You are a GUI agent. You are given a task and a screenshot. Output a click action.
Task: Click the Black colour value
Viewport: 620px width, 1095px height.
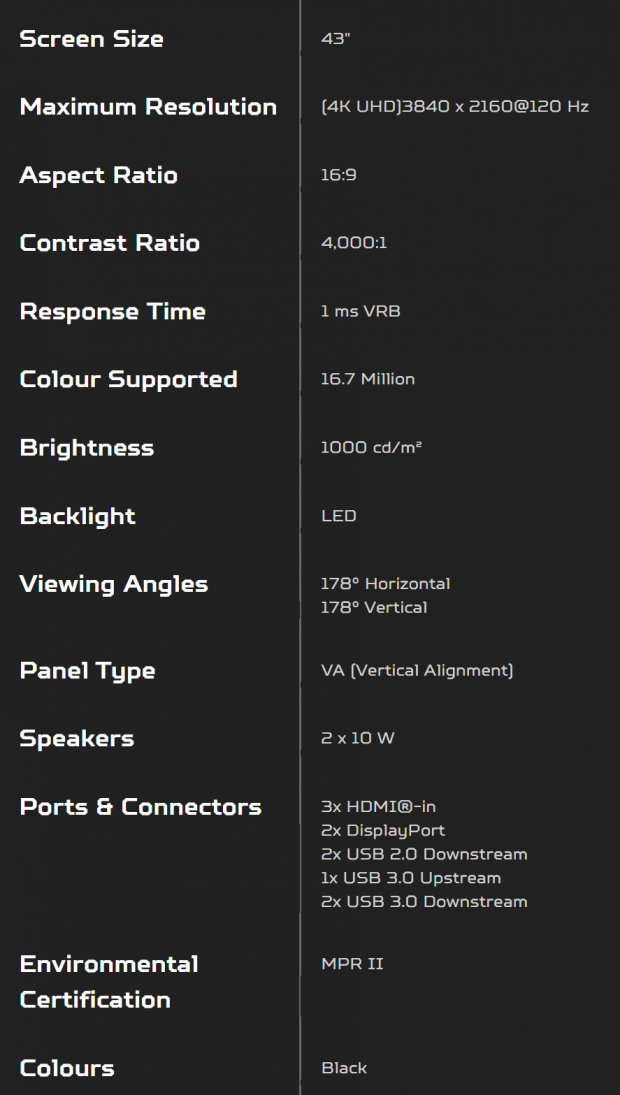coord(344,1068)
